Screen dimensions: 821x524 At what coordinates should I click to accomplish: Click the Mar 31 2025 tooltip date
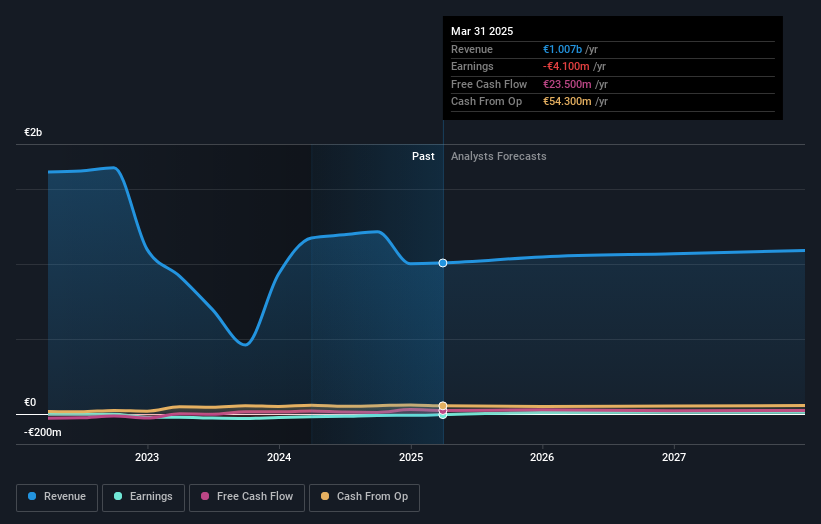(x=482, y=31)
